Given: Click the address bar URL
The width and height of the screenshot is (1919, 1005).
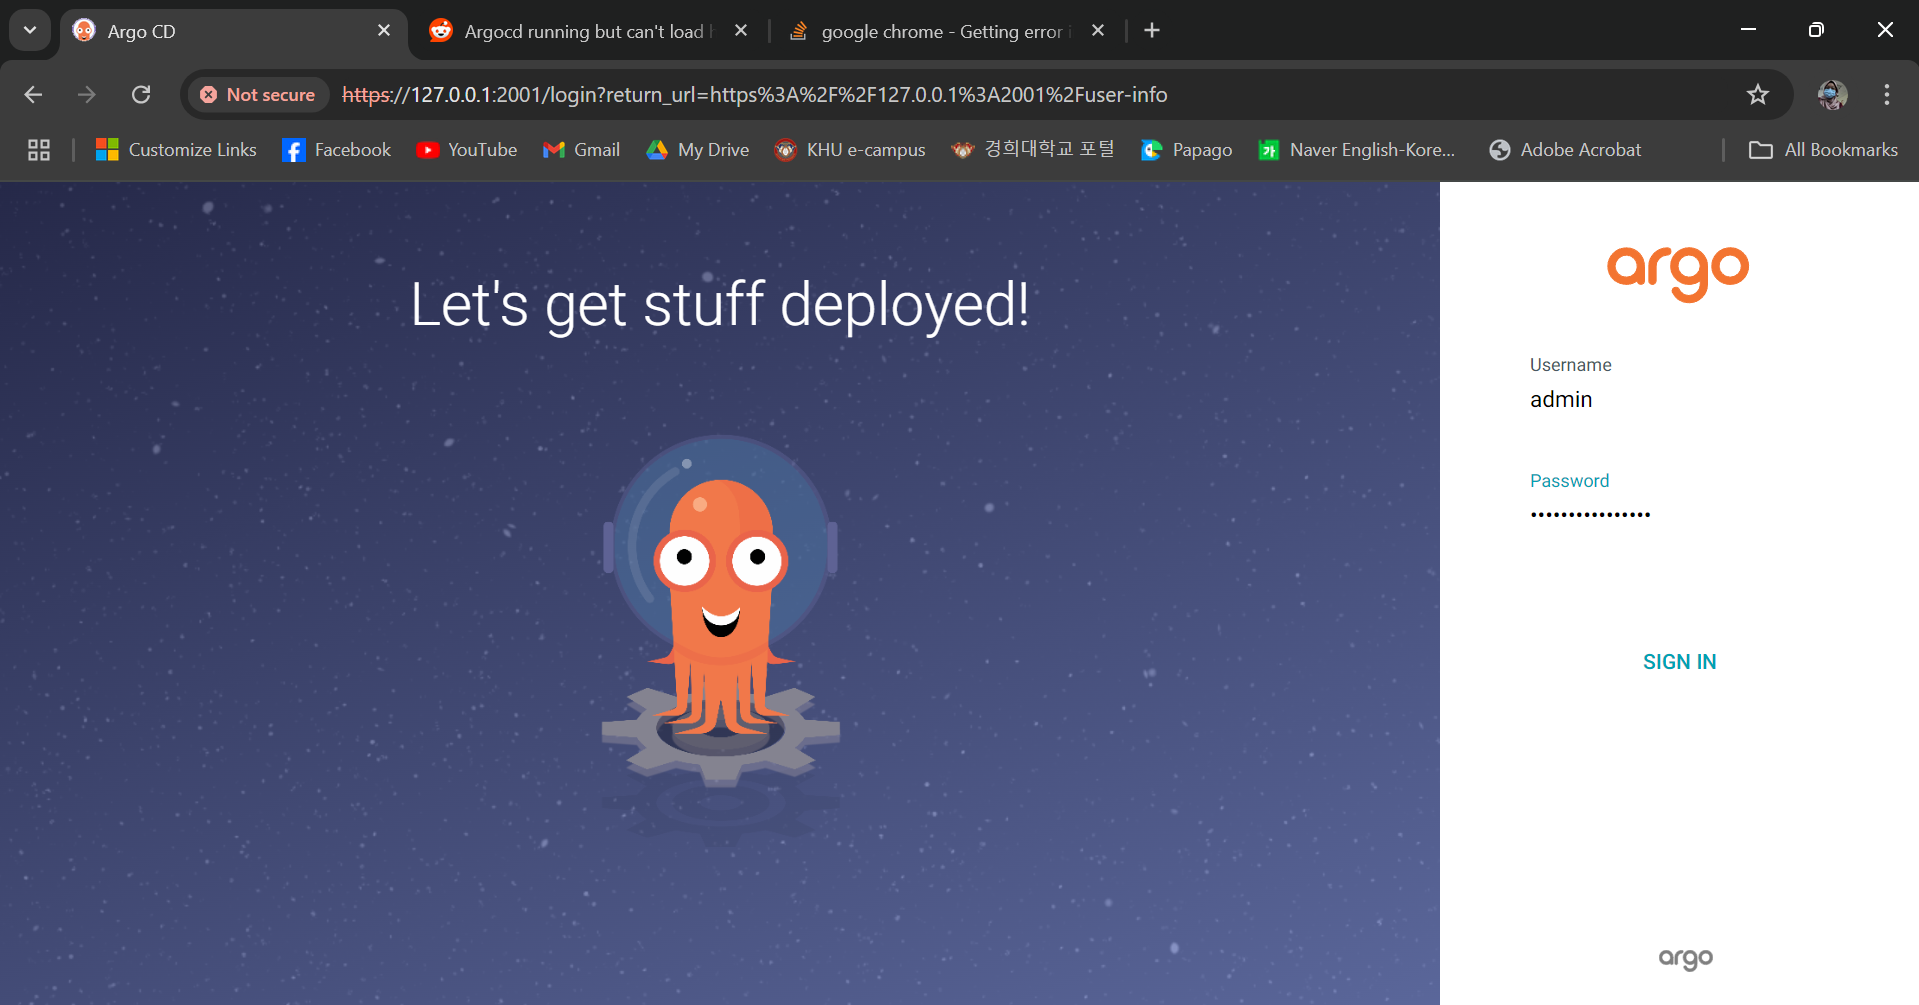Looking at the screenshot, I should click(x=754, y=95).
